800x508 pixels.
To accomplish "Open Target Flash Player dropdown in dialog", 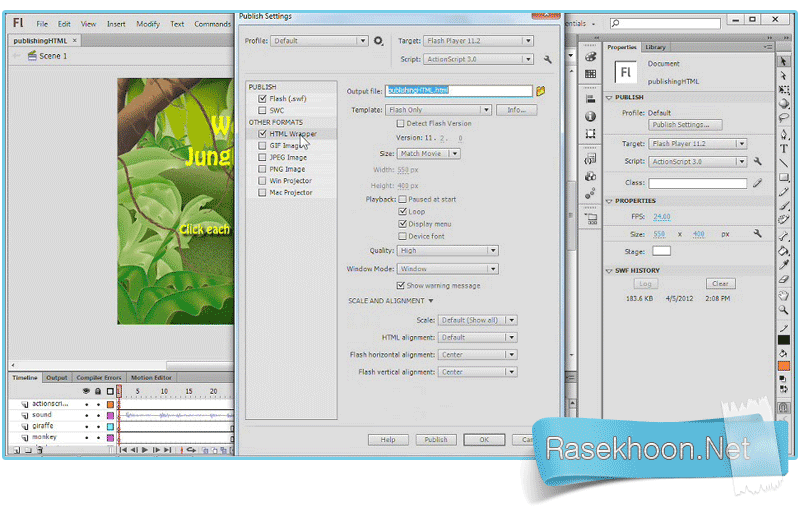I will click(478, 41).
